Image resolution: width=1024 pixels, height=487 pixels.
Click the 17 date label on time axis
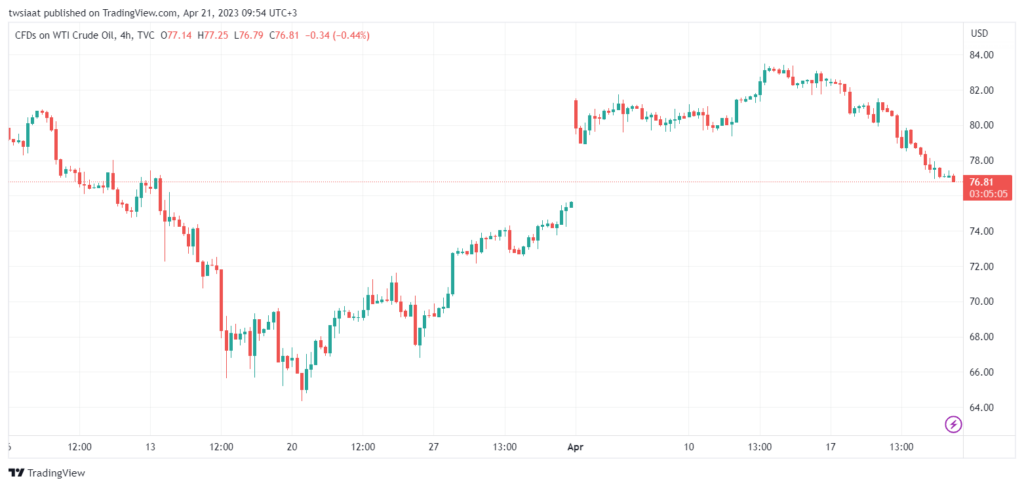[830, 446]
